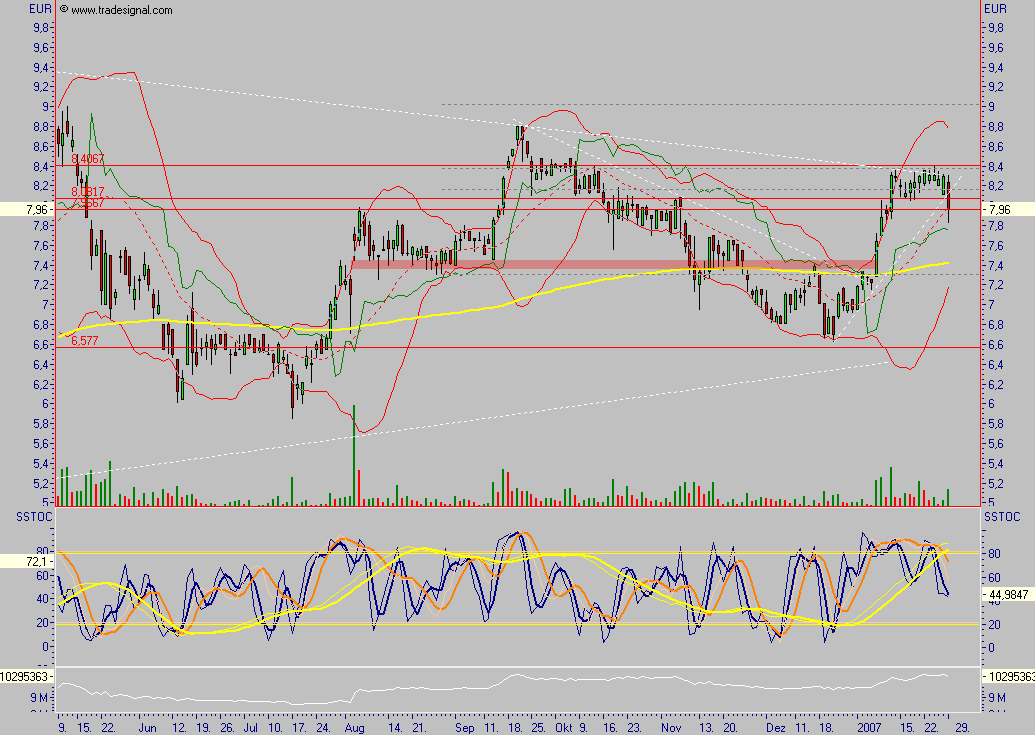Select the SSTOC indicator label on the right
The height and width of the screenshot is (735, 1035).
point(1000,516)
